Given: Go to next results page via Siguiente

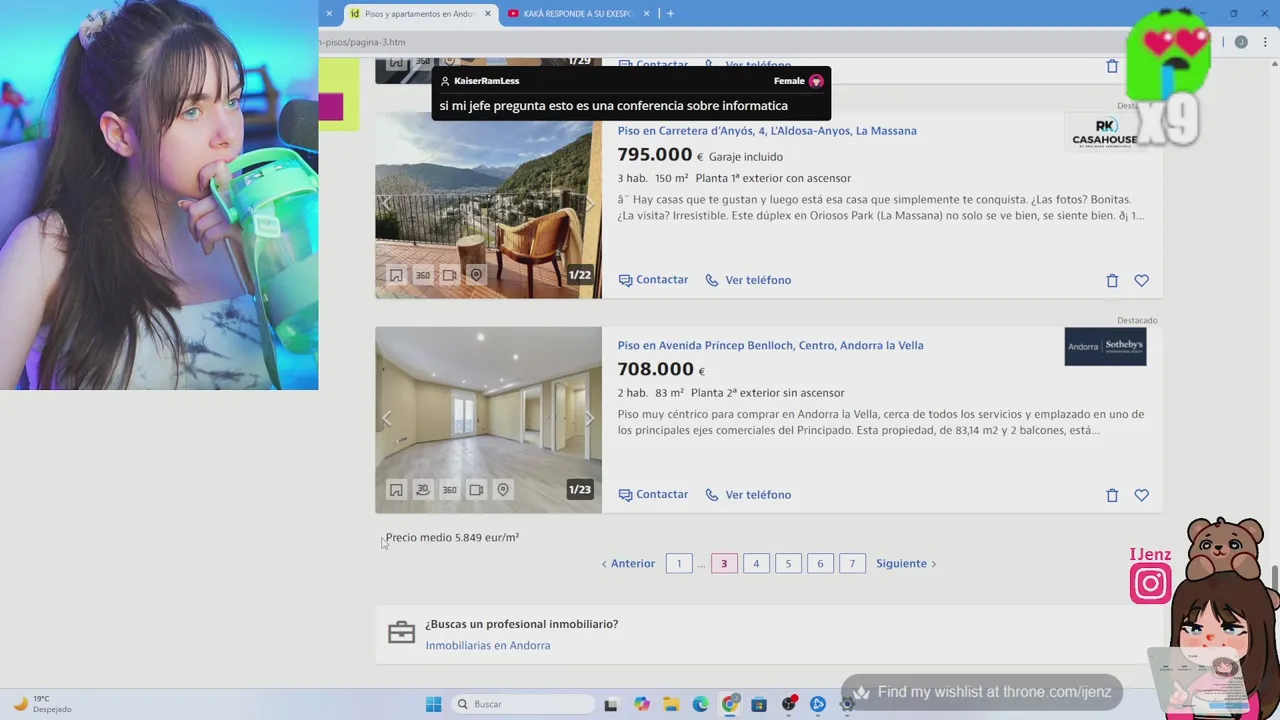Looking at the screenshot, I should (907, 564).
